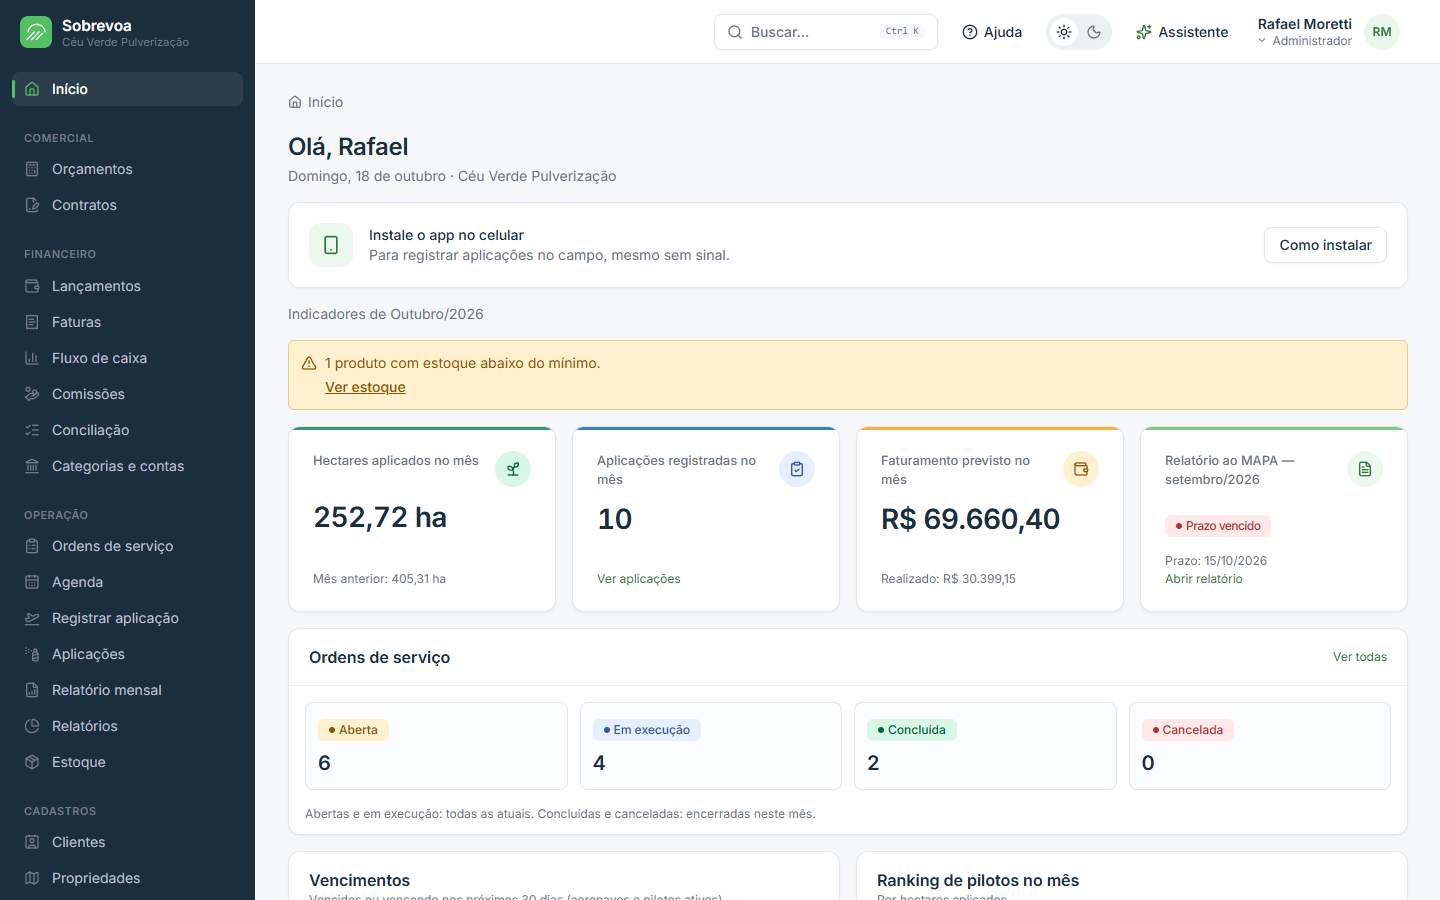1440x900 pixels.
Task: Click the Clientes sidebar icon
Action: pos(32,842)
